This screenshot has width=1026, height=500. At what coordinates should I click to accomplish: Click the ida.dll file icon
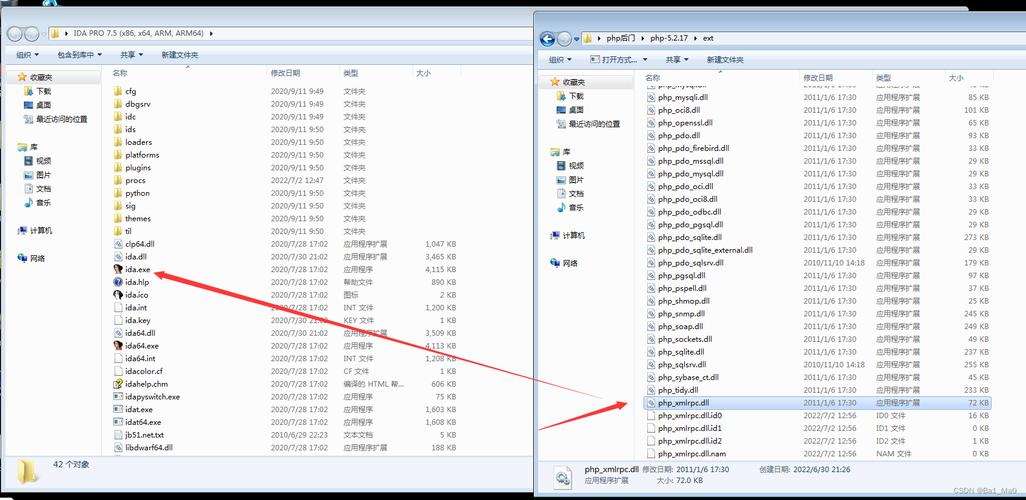[x=118, y=257]
